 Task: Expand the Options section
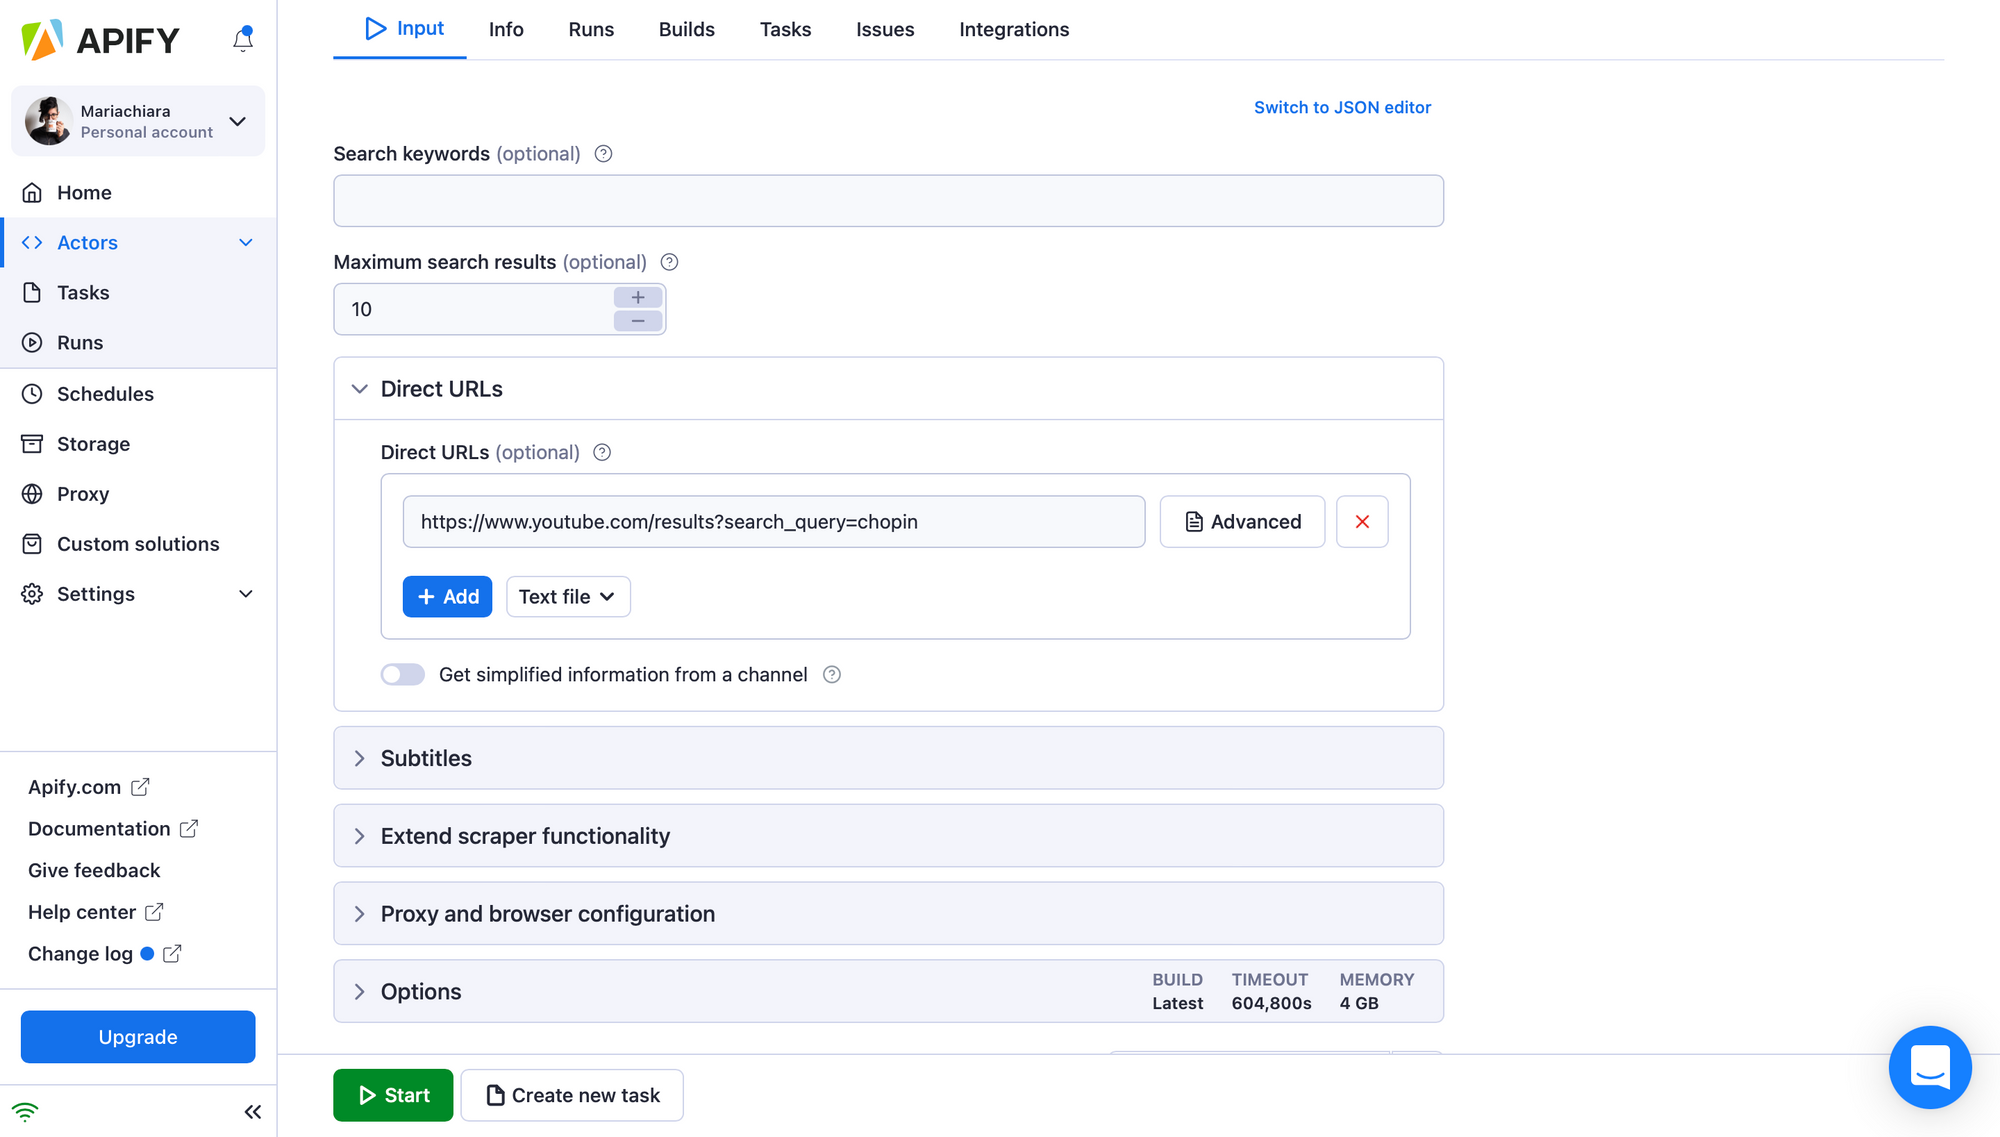(x=888, y=992)
